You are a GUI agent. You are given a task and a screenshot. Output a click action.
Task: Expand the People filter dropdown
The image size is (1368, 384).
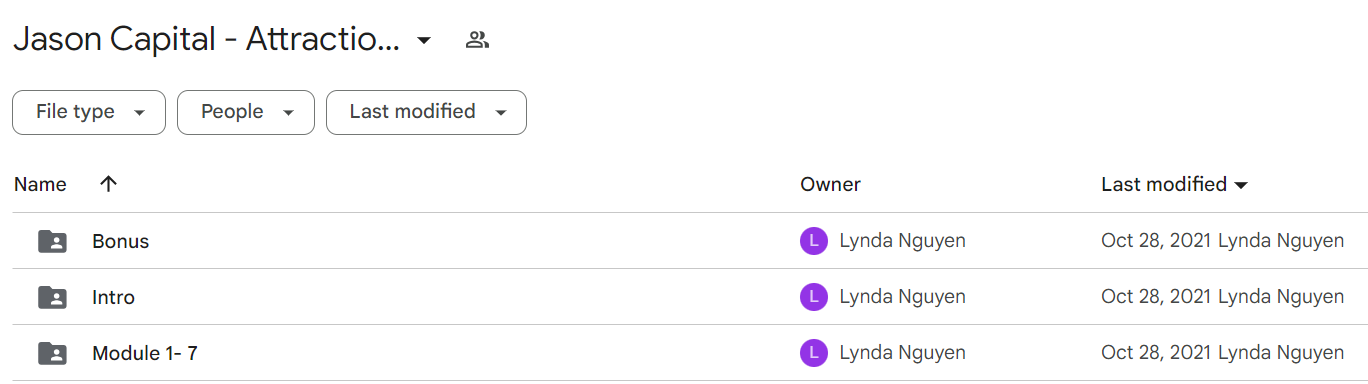pyautogui.click(x=246, y=112)
